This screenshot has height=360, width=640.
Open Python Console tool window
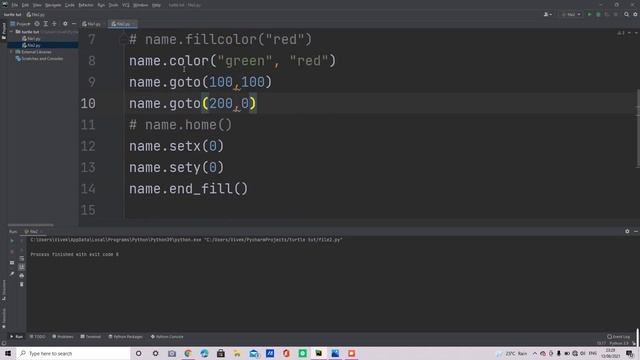(167, 337)
